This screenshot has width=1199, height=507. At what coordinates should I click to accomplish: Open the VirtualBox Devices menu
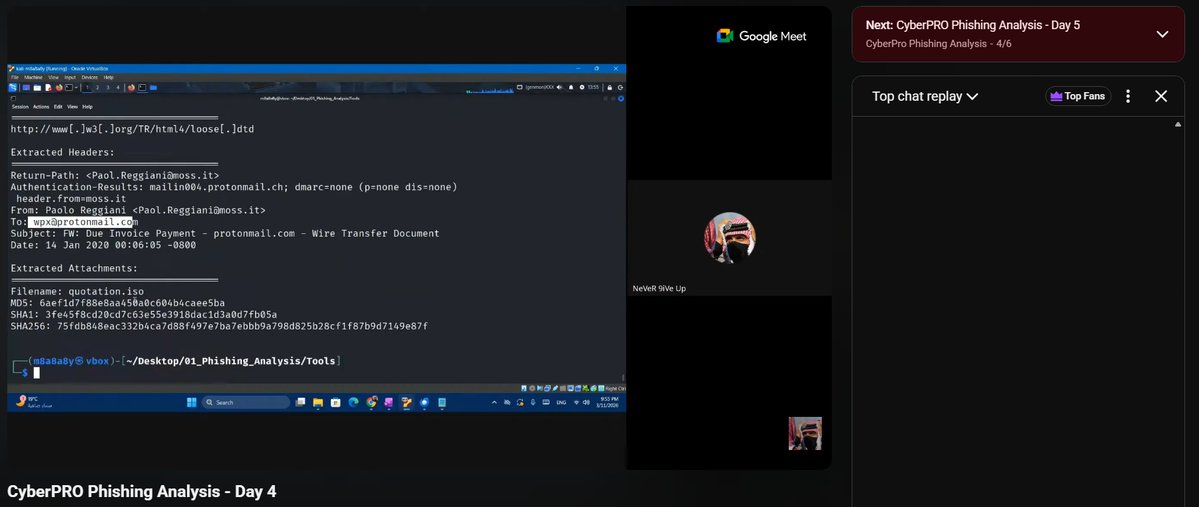coord(89,77)
